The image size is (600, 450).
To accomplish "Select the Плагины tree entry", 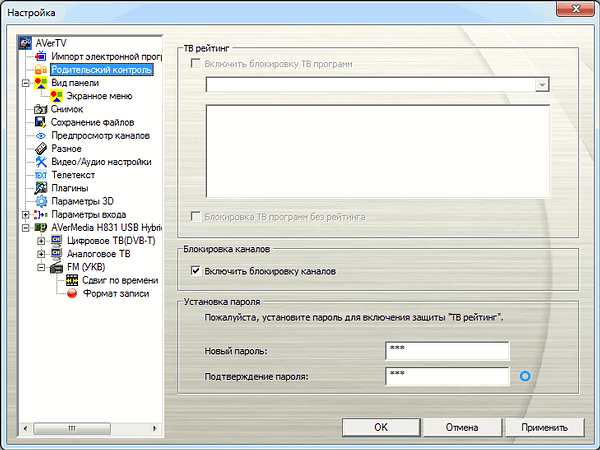I will click(x=70, y=188).
